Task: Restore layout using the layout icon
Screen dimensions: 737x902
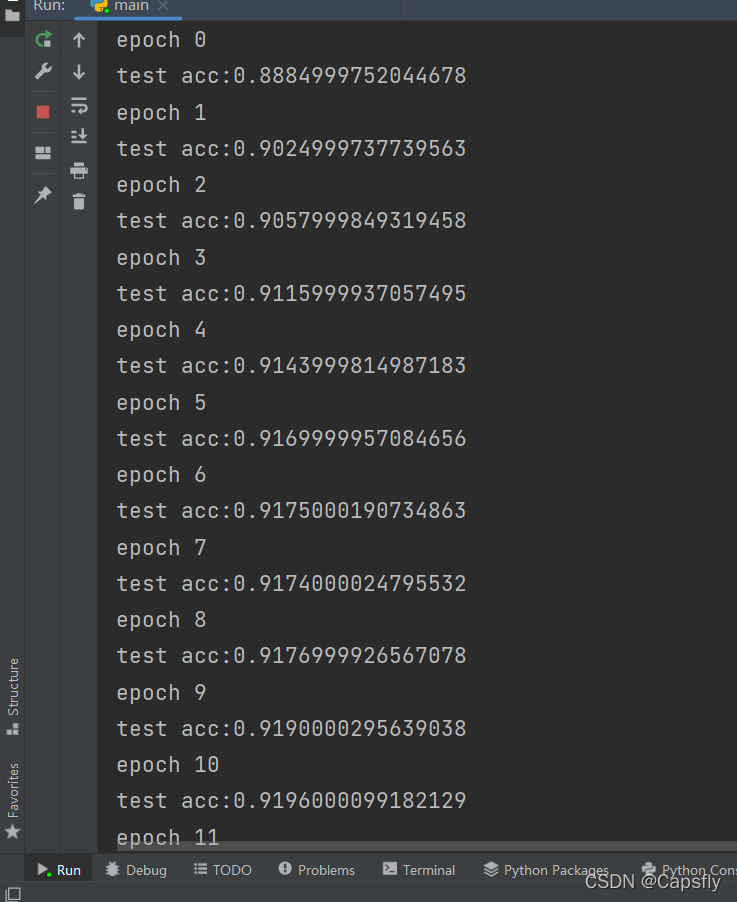Action: (43, 153)
